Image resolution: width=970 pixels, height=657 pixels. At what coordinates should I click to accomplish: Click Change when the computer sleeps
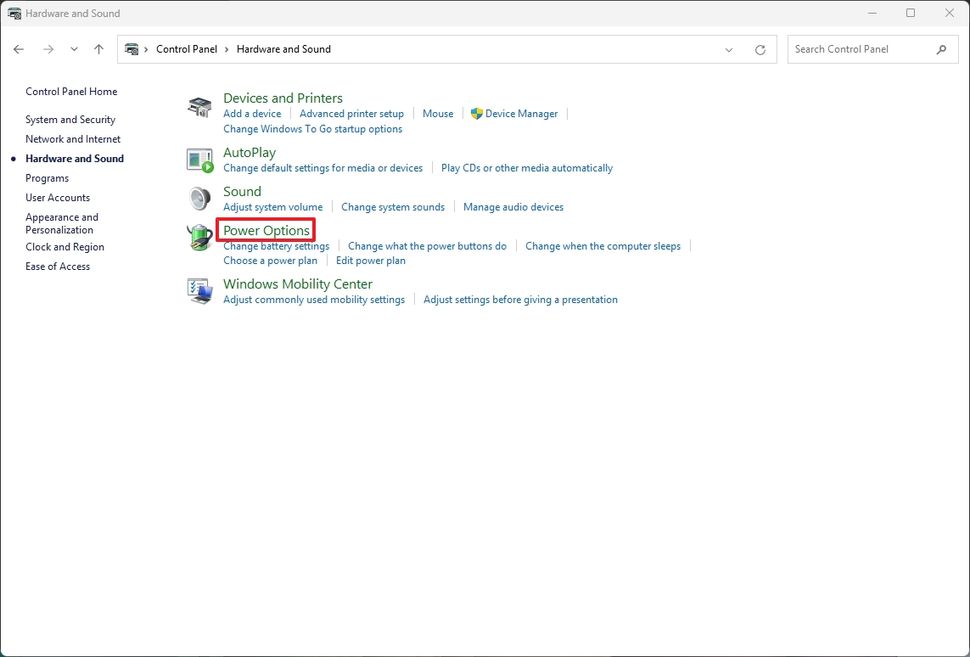click(x=603, y=245)
